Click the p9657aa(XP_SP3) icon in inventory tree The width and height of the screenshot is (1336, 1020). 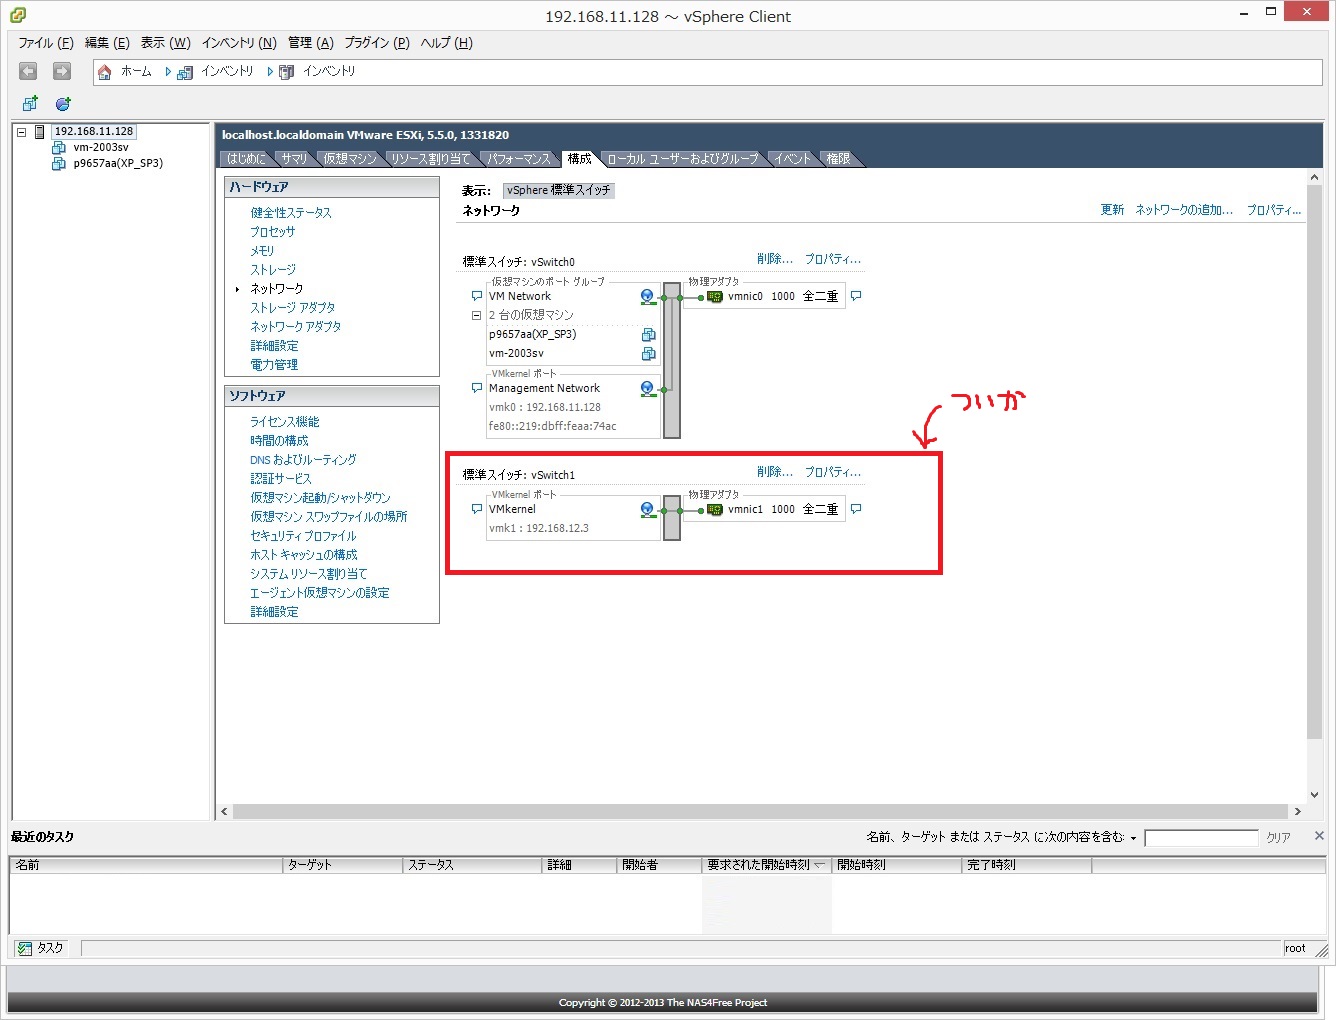pyautogui.click(x=59, y=164)
